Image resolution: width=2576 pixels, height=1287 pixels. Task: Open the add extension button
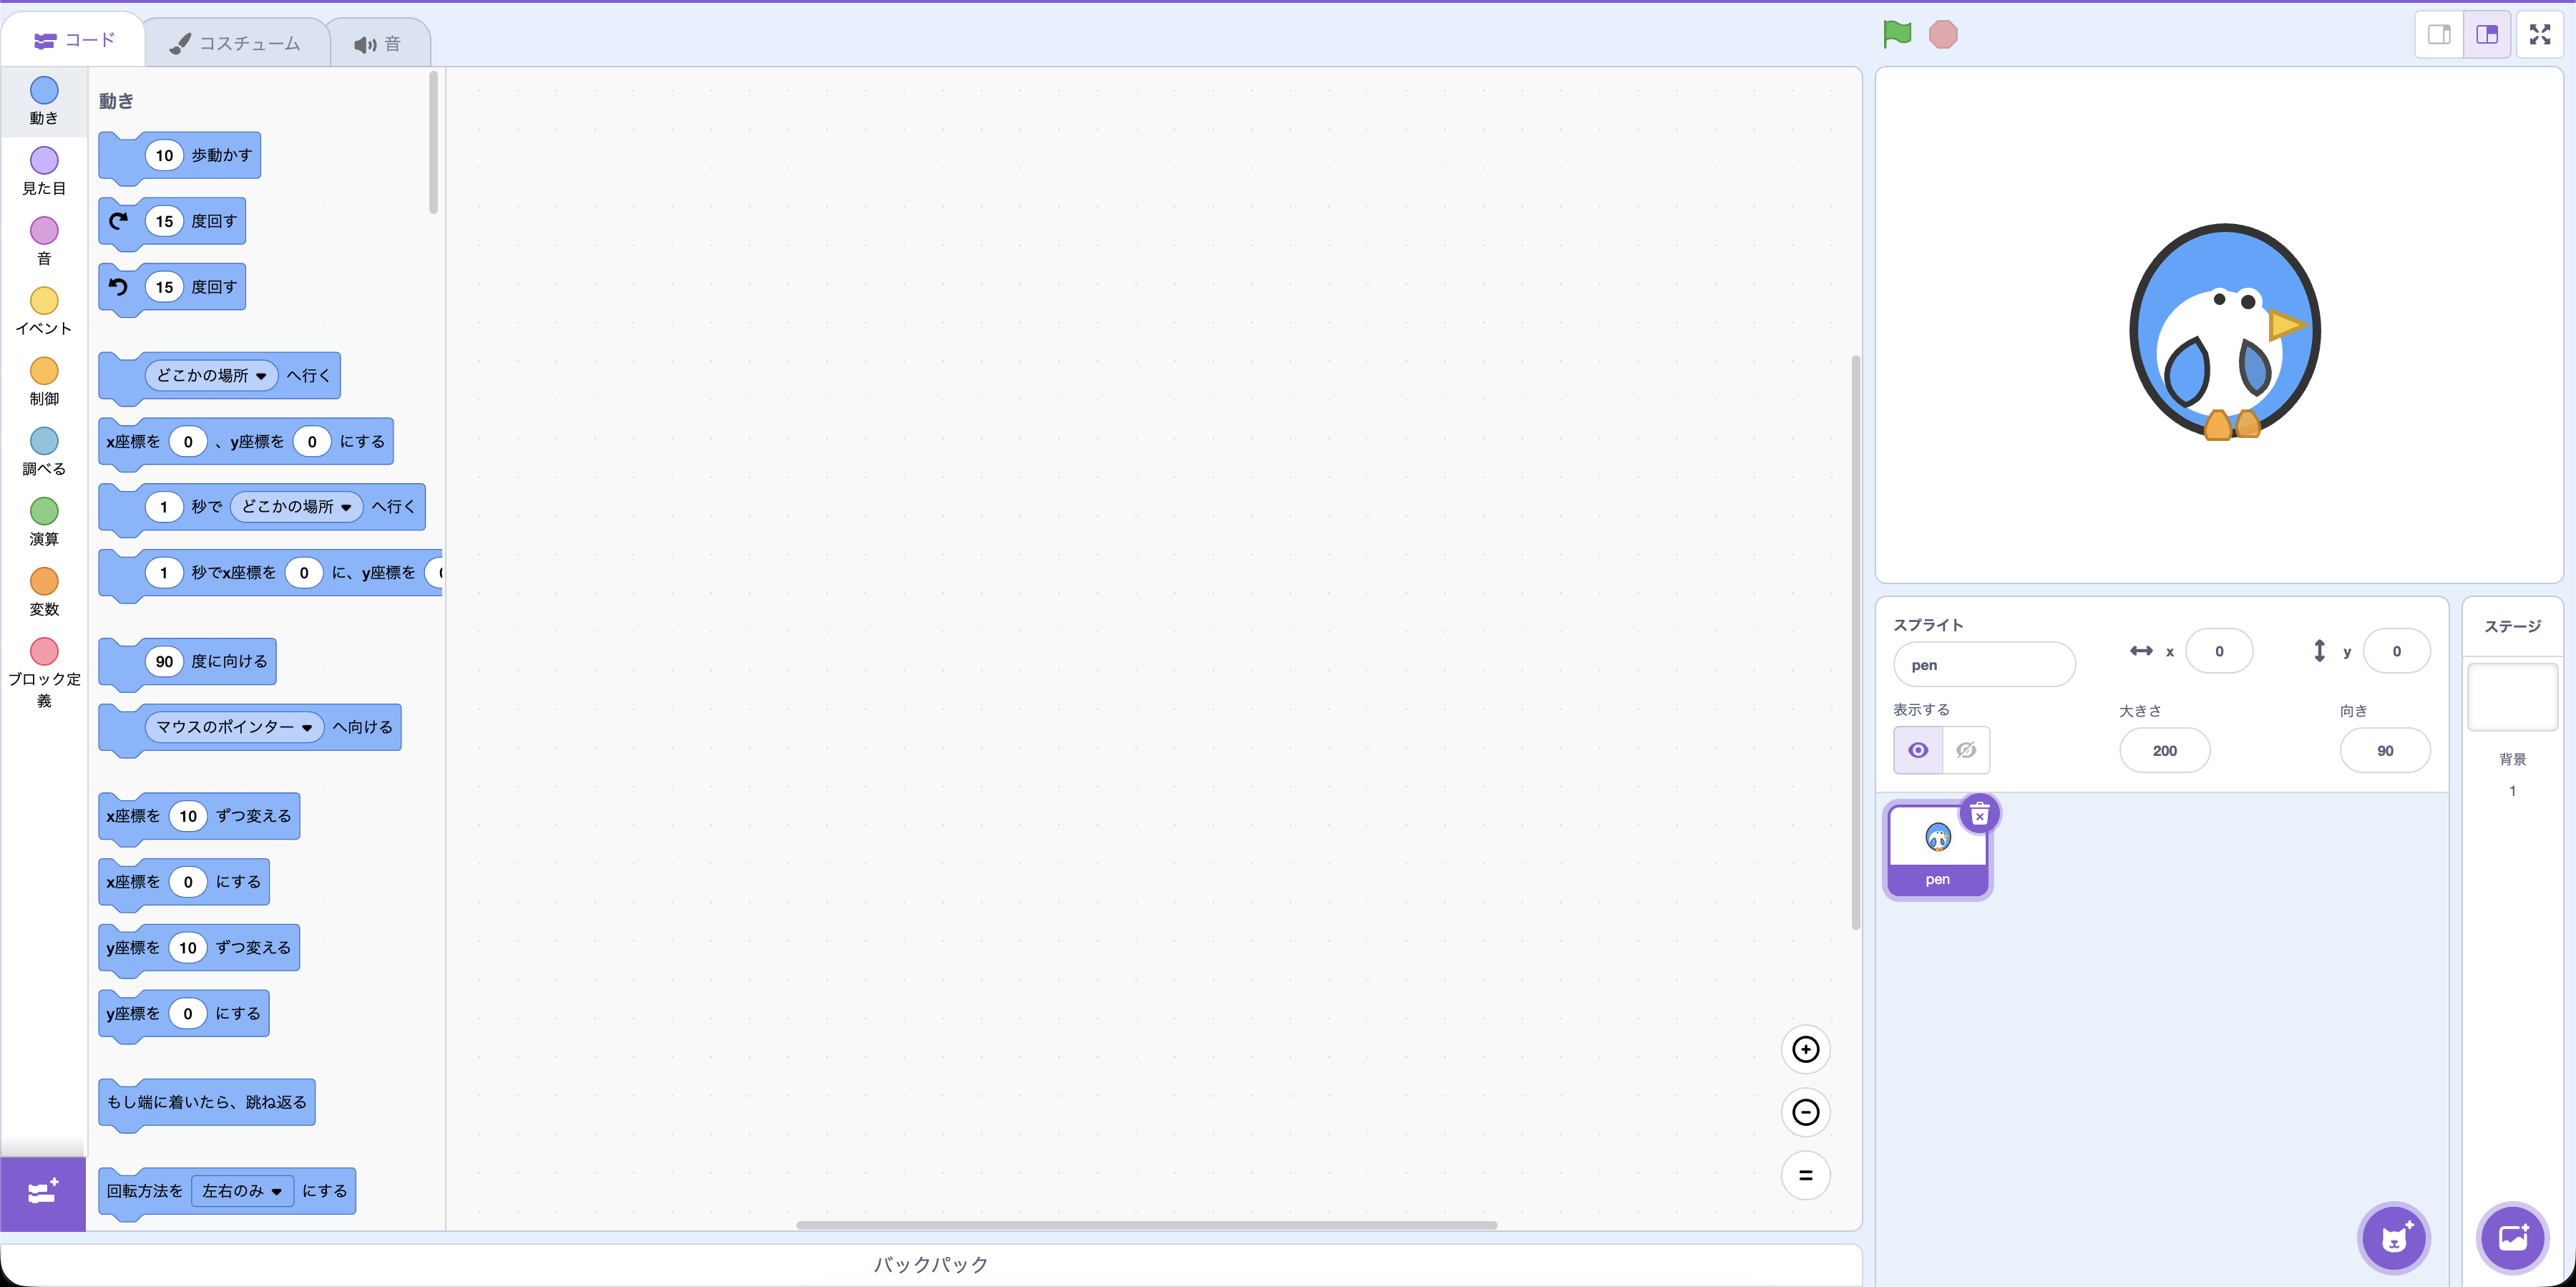43,1192
